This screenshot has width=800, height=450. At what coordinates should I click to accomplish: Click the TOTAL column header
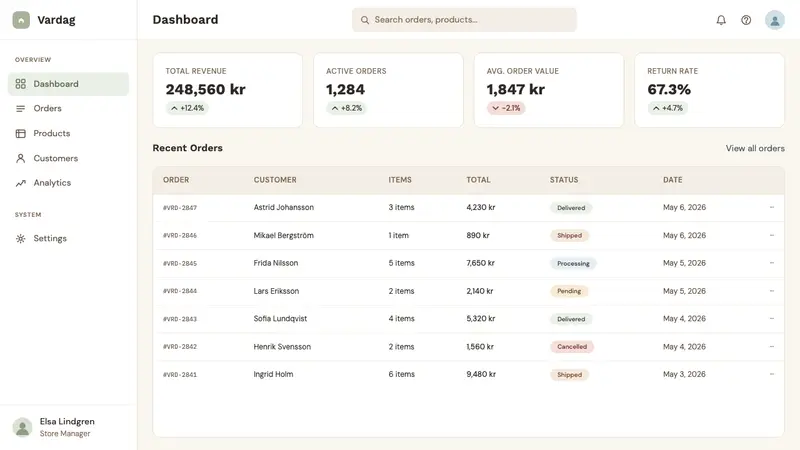click(x=478, y=180)
